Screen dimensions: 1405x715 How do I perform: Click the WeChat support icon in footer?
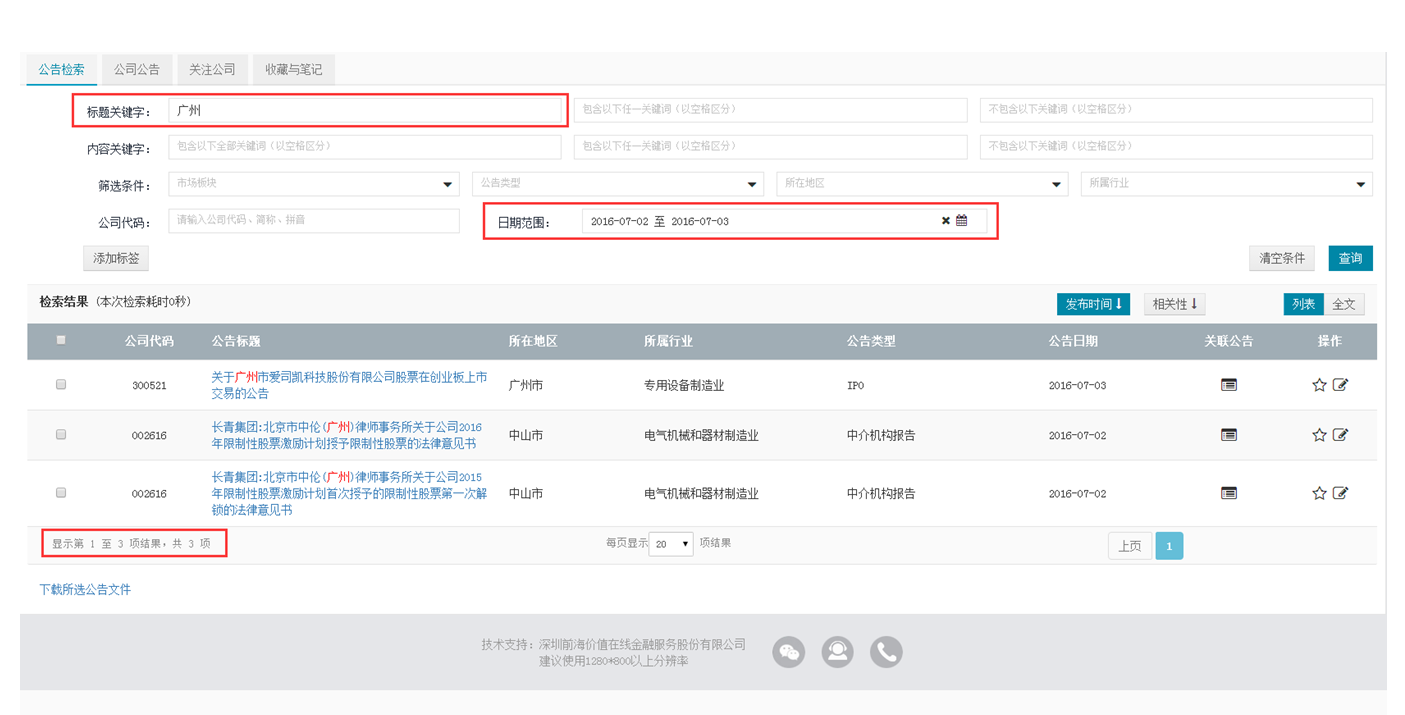[789, 652]
